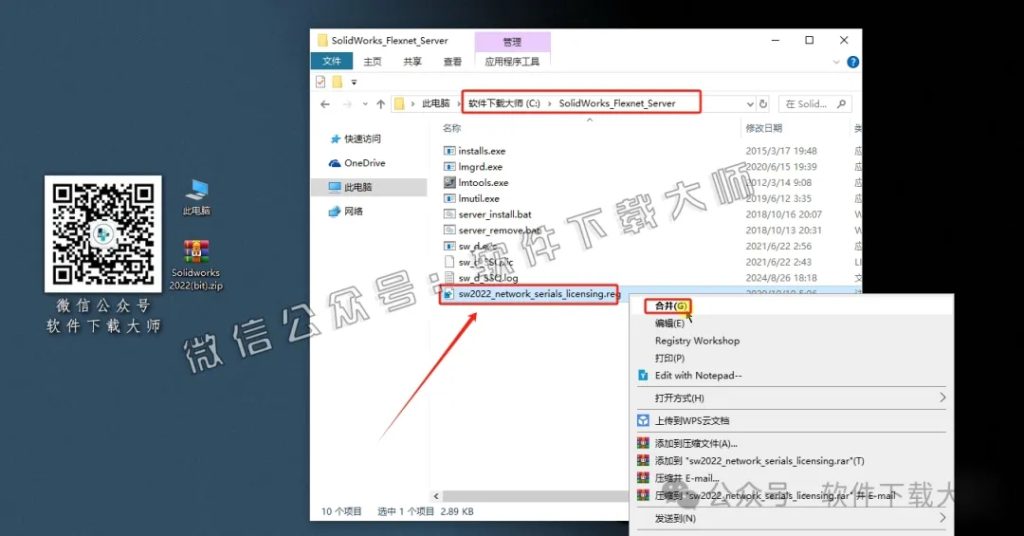The width and height of the screenshot is (1024, 536).
Task: Choose 添加到压缩文件(A)... menu entry
Action: point(696,443)
